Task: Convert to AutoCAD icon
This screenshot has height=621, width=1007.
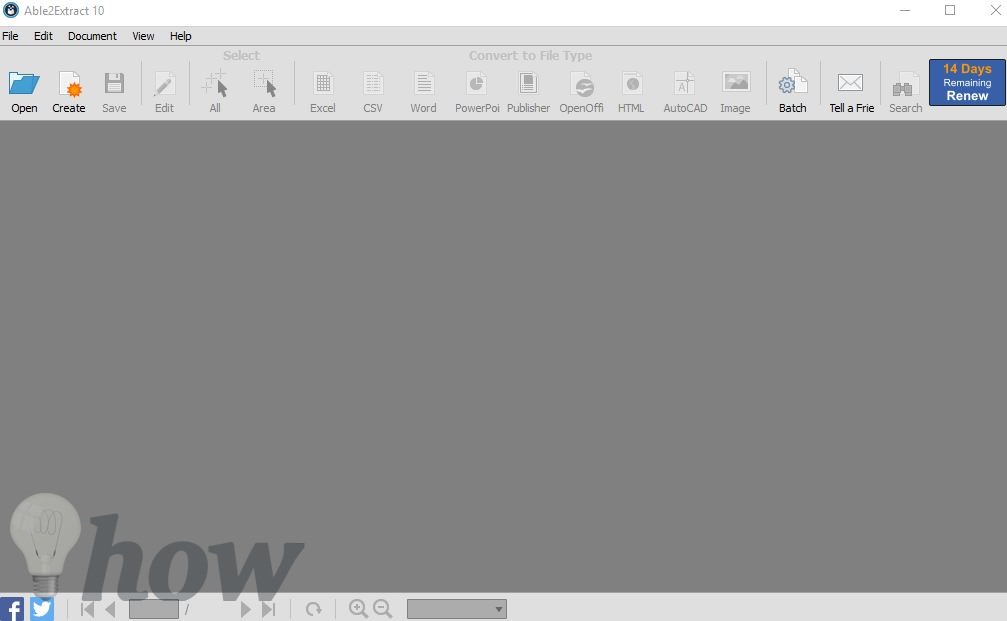Action: click(684, 83)
